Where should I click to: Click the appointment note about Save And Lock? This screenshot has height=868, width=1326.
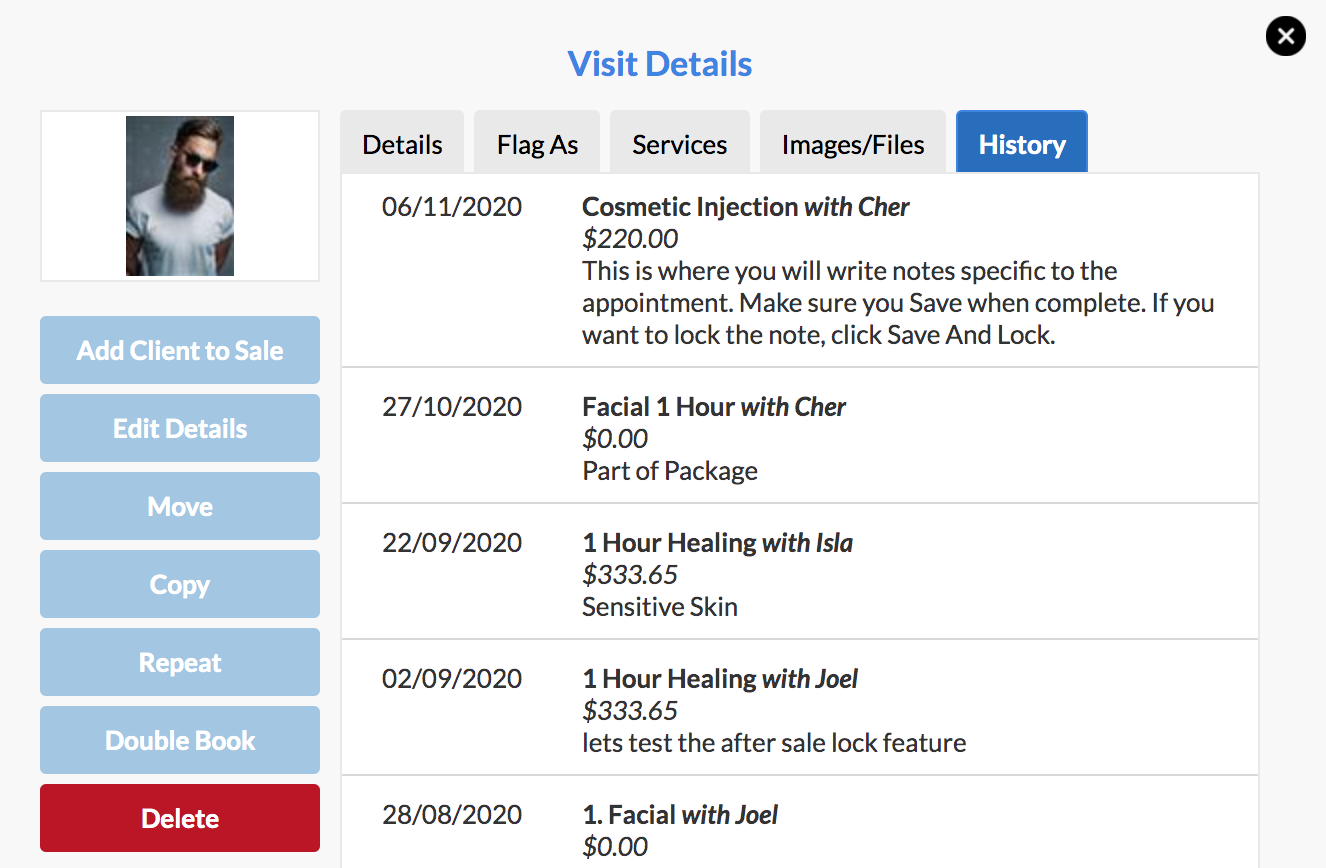[x=898, y=303]
